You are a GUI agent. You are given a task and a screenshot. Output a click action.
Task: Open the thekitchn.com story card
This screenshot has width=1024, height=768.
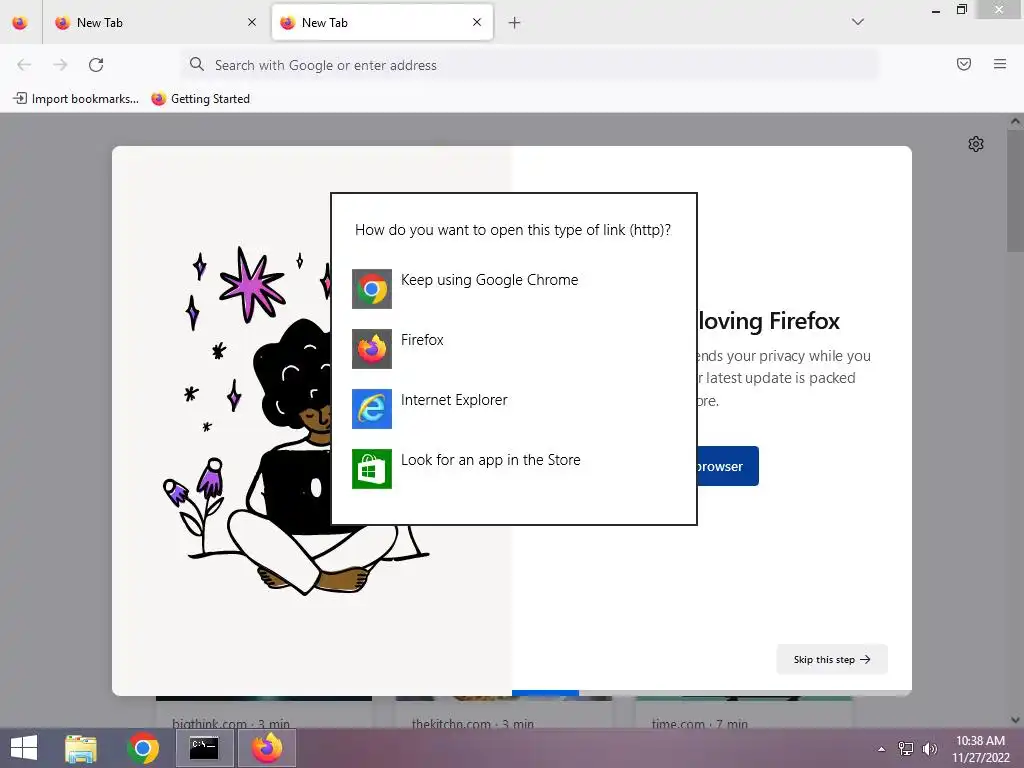[504, 712]
